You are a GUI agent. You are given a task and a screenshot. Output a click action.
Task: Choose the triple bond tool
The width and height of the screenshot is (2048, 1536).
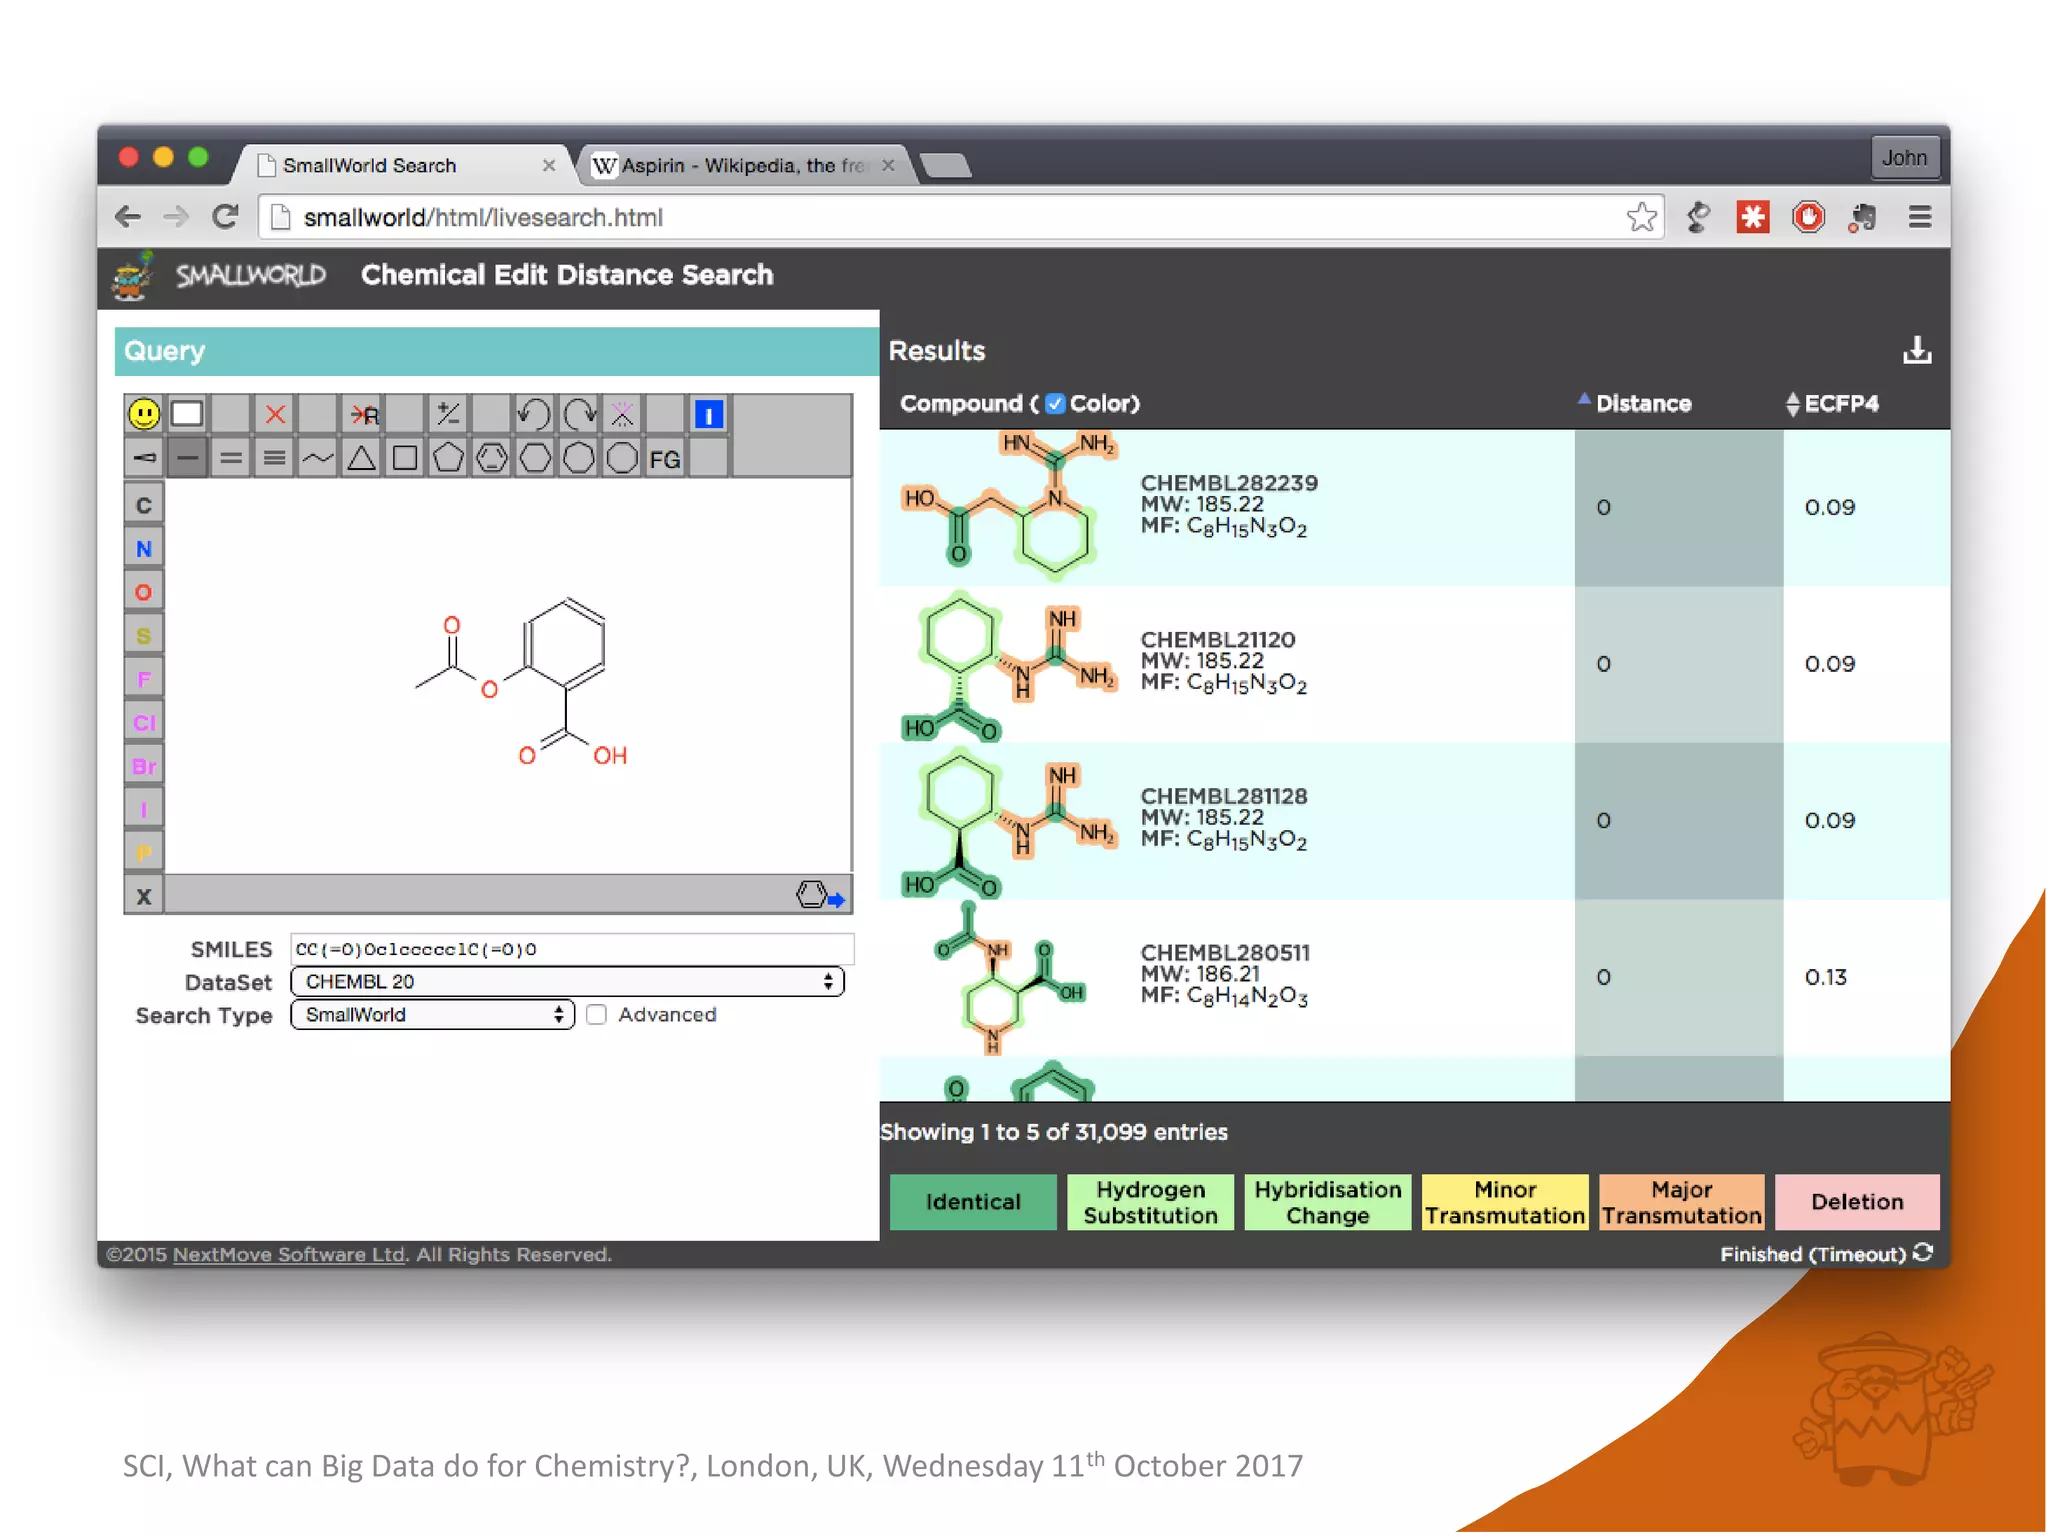click(274, 459)
